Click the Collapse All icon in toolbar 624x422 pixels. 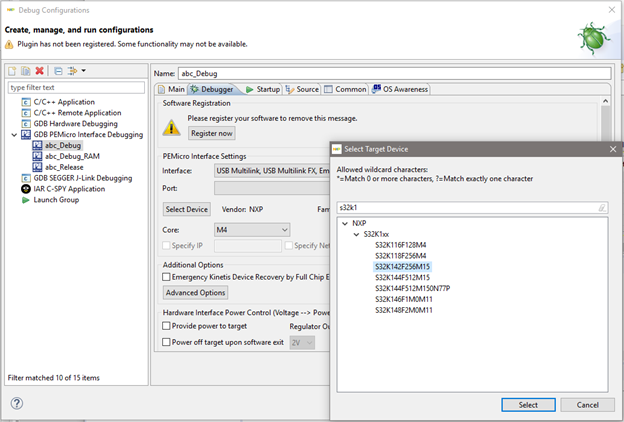click(x=58, y=71)
